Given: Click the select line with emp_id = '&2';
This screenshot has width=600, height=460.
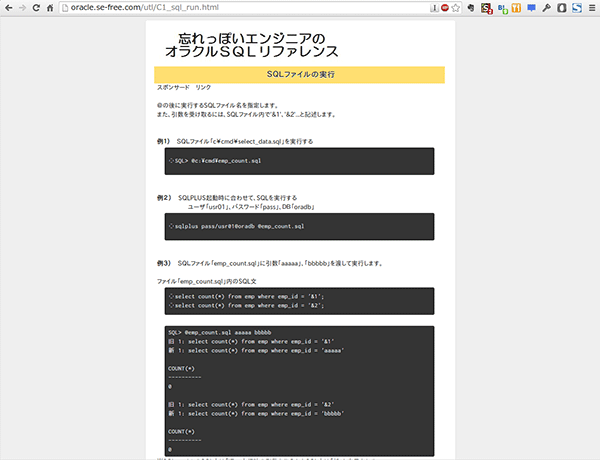Looking at the screenshot, I should coord(247,305).
